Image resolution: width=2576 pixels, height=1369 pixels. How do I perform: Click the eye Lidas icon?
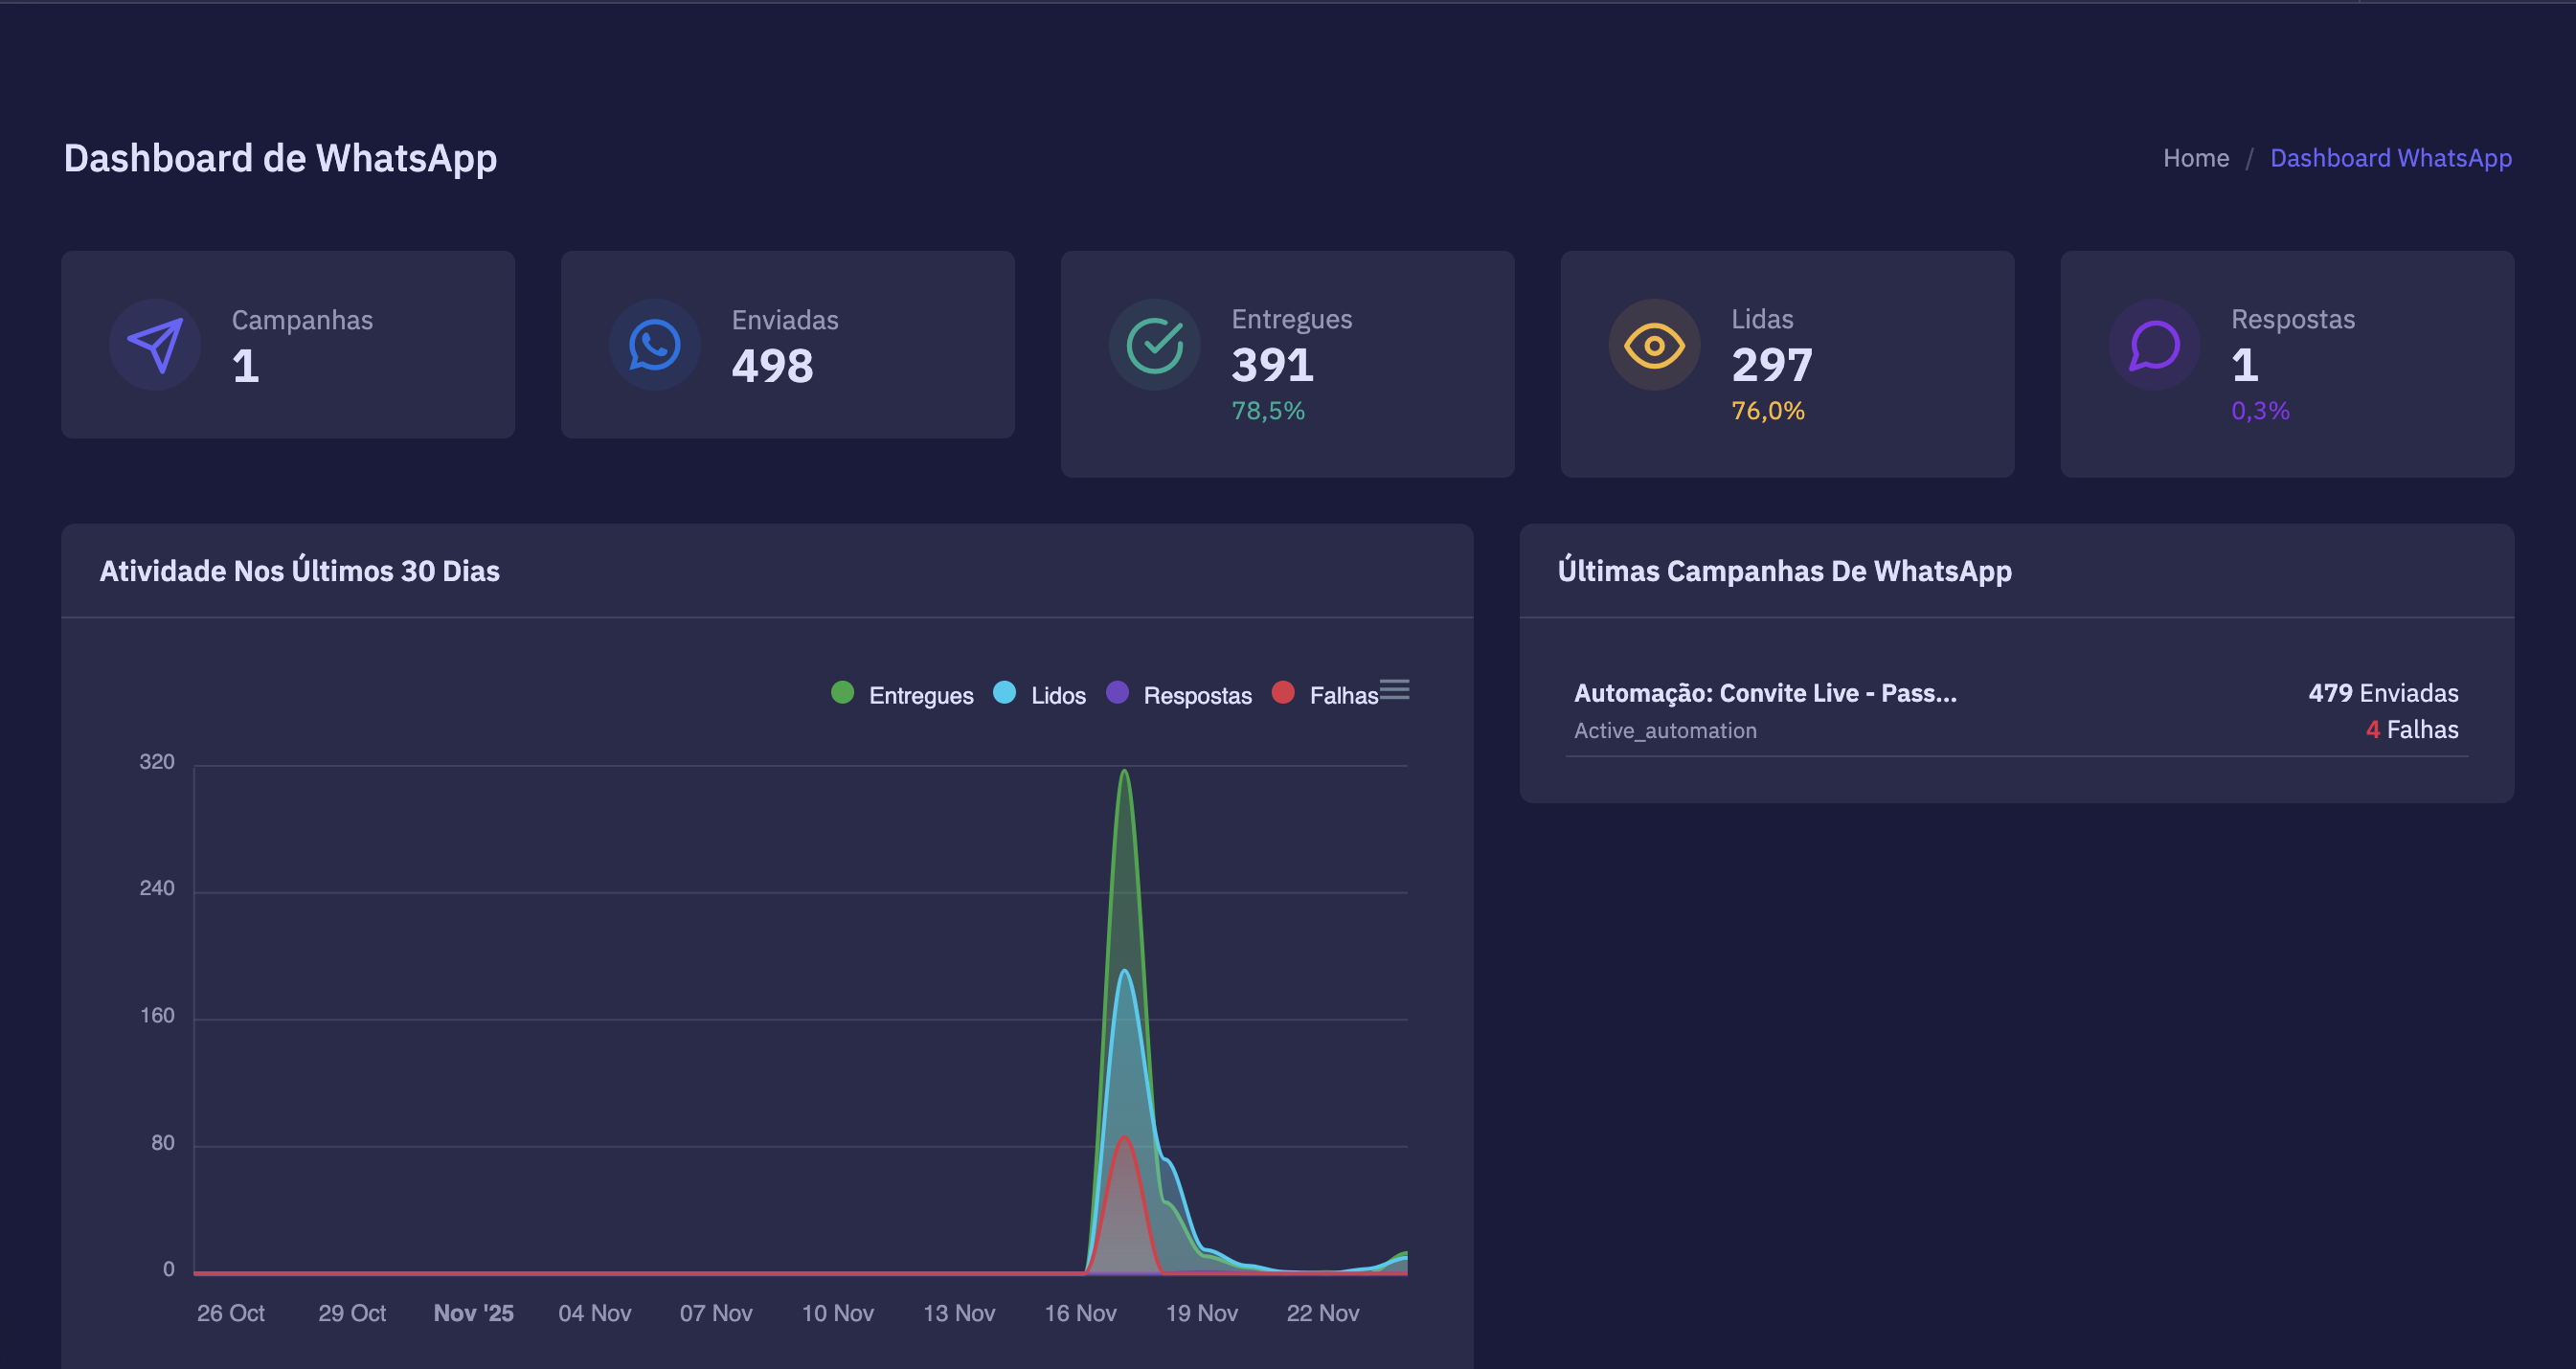click(x=1654, y=345)
